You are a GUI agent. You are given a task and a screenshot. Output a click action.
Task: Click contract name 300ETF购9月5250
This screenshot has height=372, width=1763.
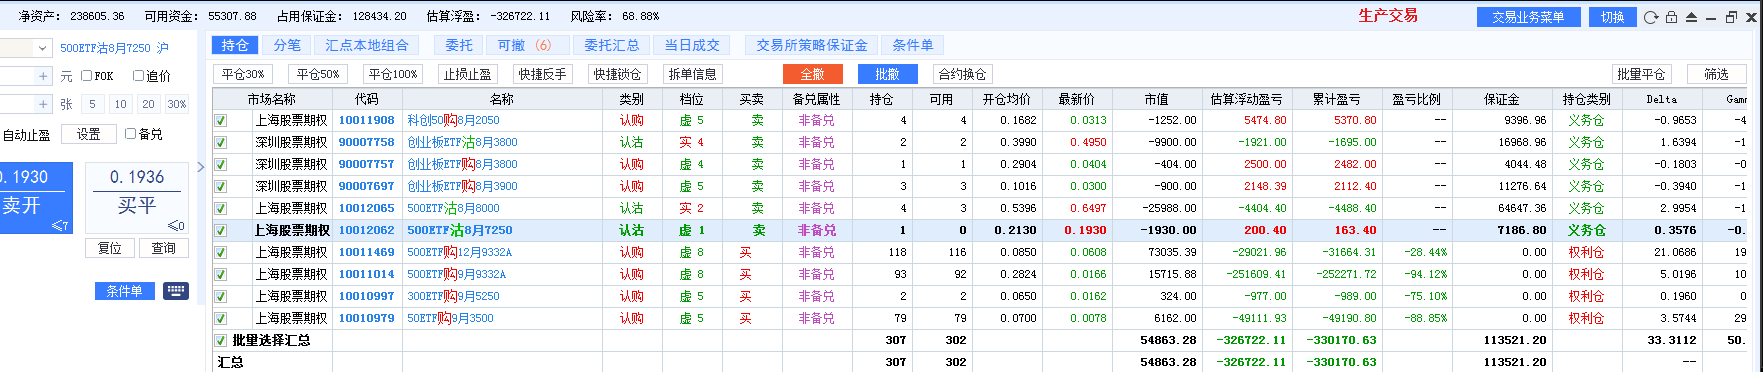[x=453, y=296]
